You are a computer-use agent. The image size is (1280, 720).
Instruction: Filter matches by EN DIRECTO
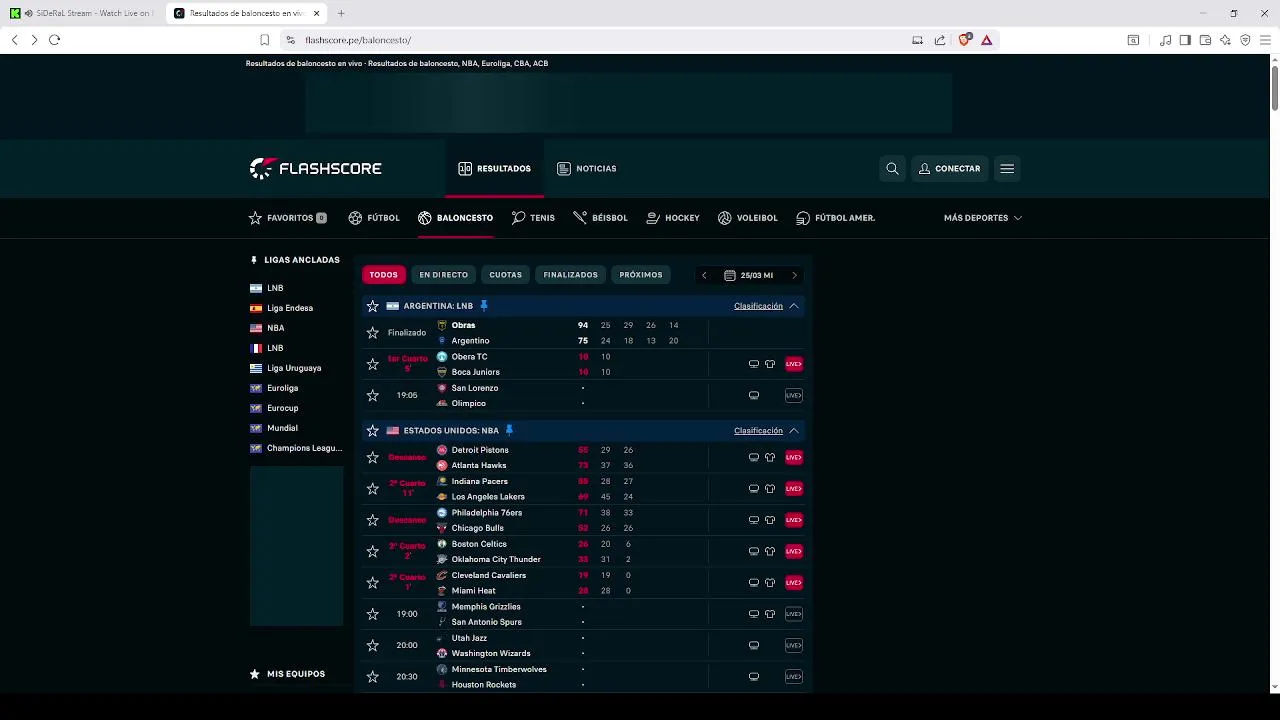tap(443, 275)
